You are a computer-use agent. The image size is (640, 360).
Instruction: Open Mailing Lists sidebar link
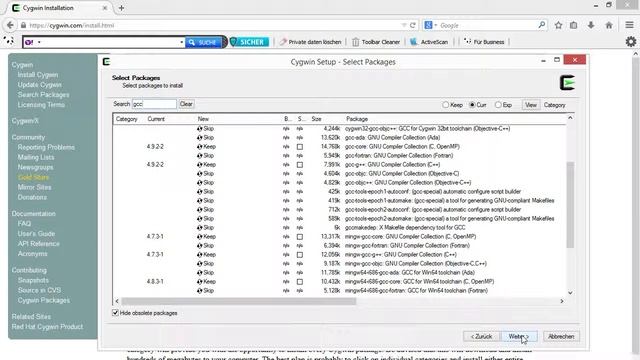coord(36,157)
